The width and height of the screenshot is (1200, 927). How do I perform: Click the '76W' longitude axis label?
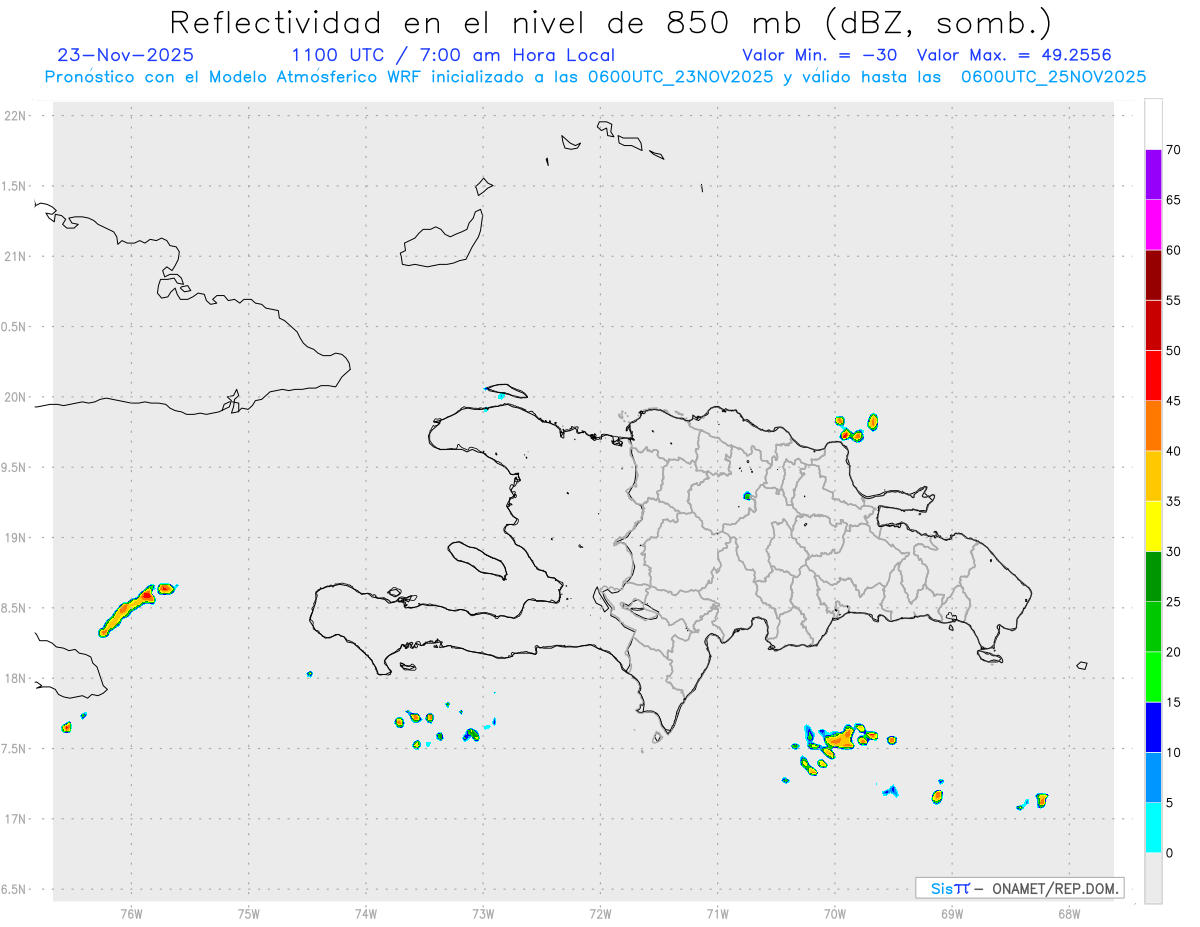coord(131,913)
